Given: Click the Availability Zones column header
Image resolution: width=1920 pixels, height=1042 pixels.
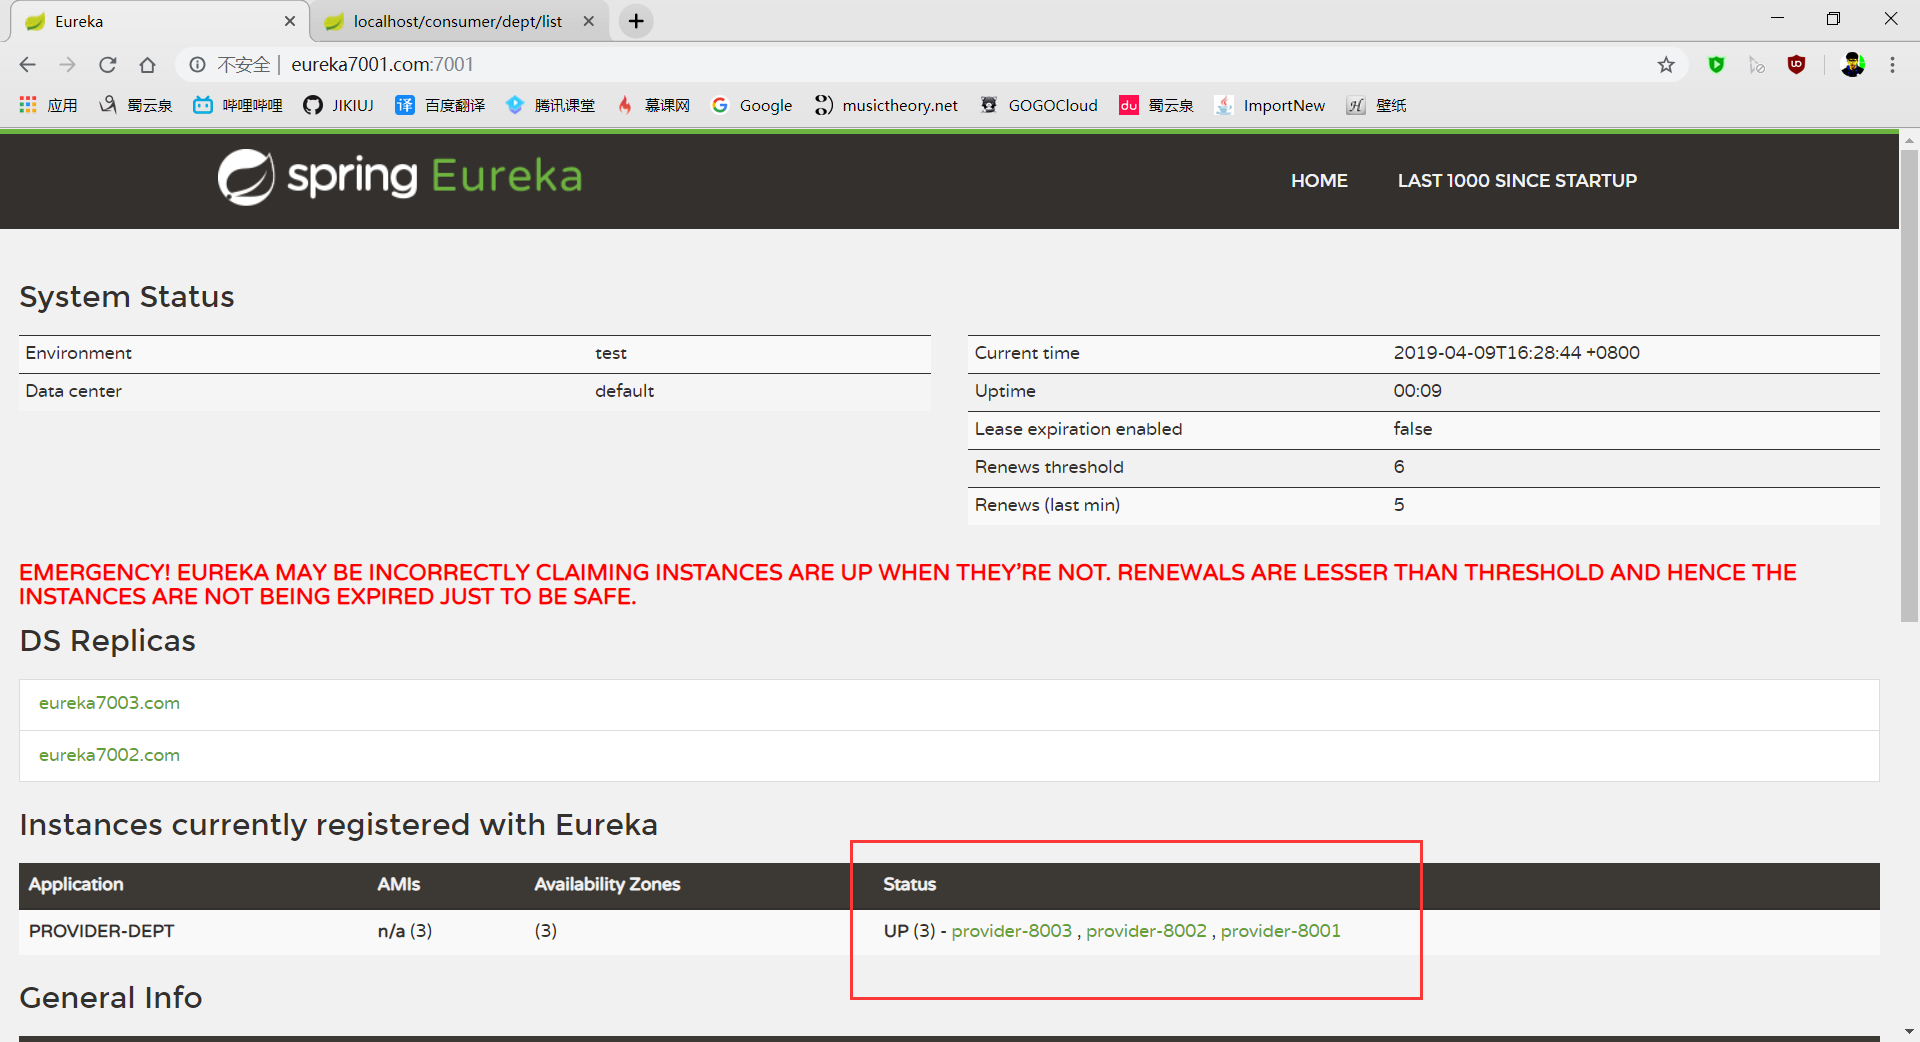Looking at the screenshot, I should [x=607, y=885].
